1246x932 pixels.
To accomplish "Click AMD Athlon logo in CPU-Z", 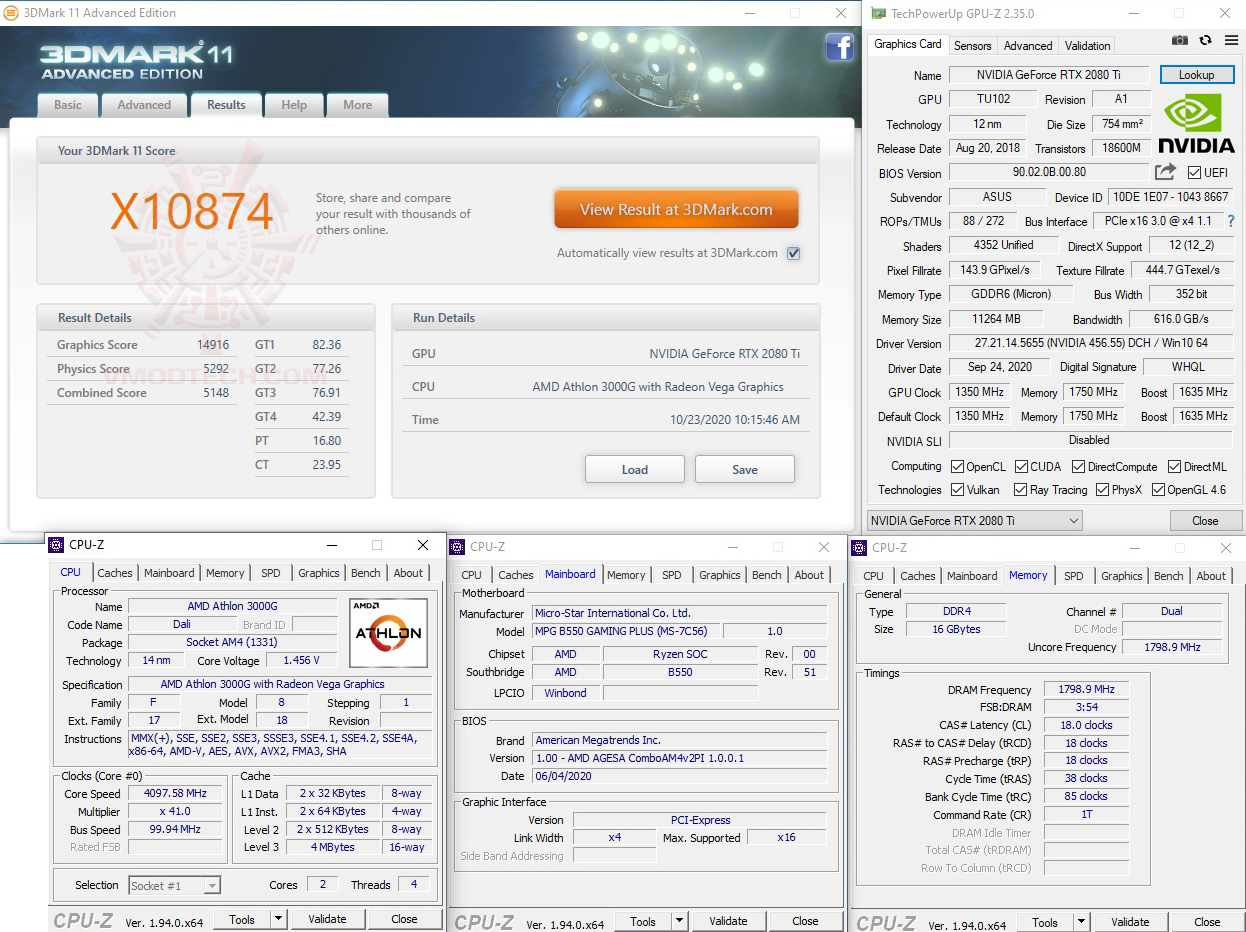I will pyautogui.click(x=388, y=632).
